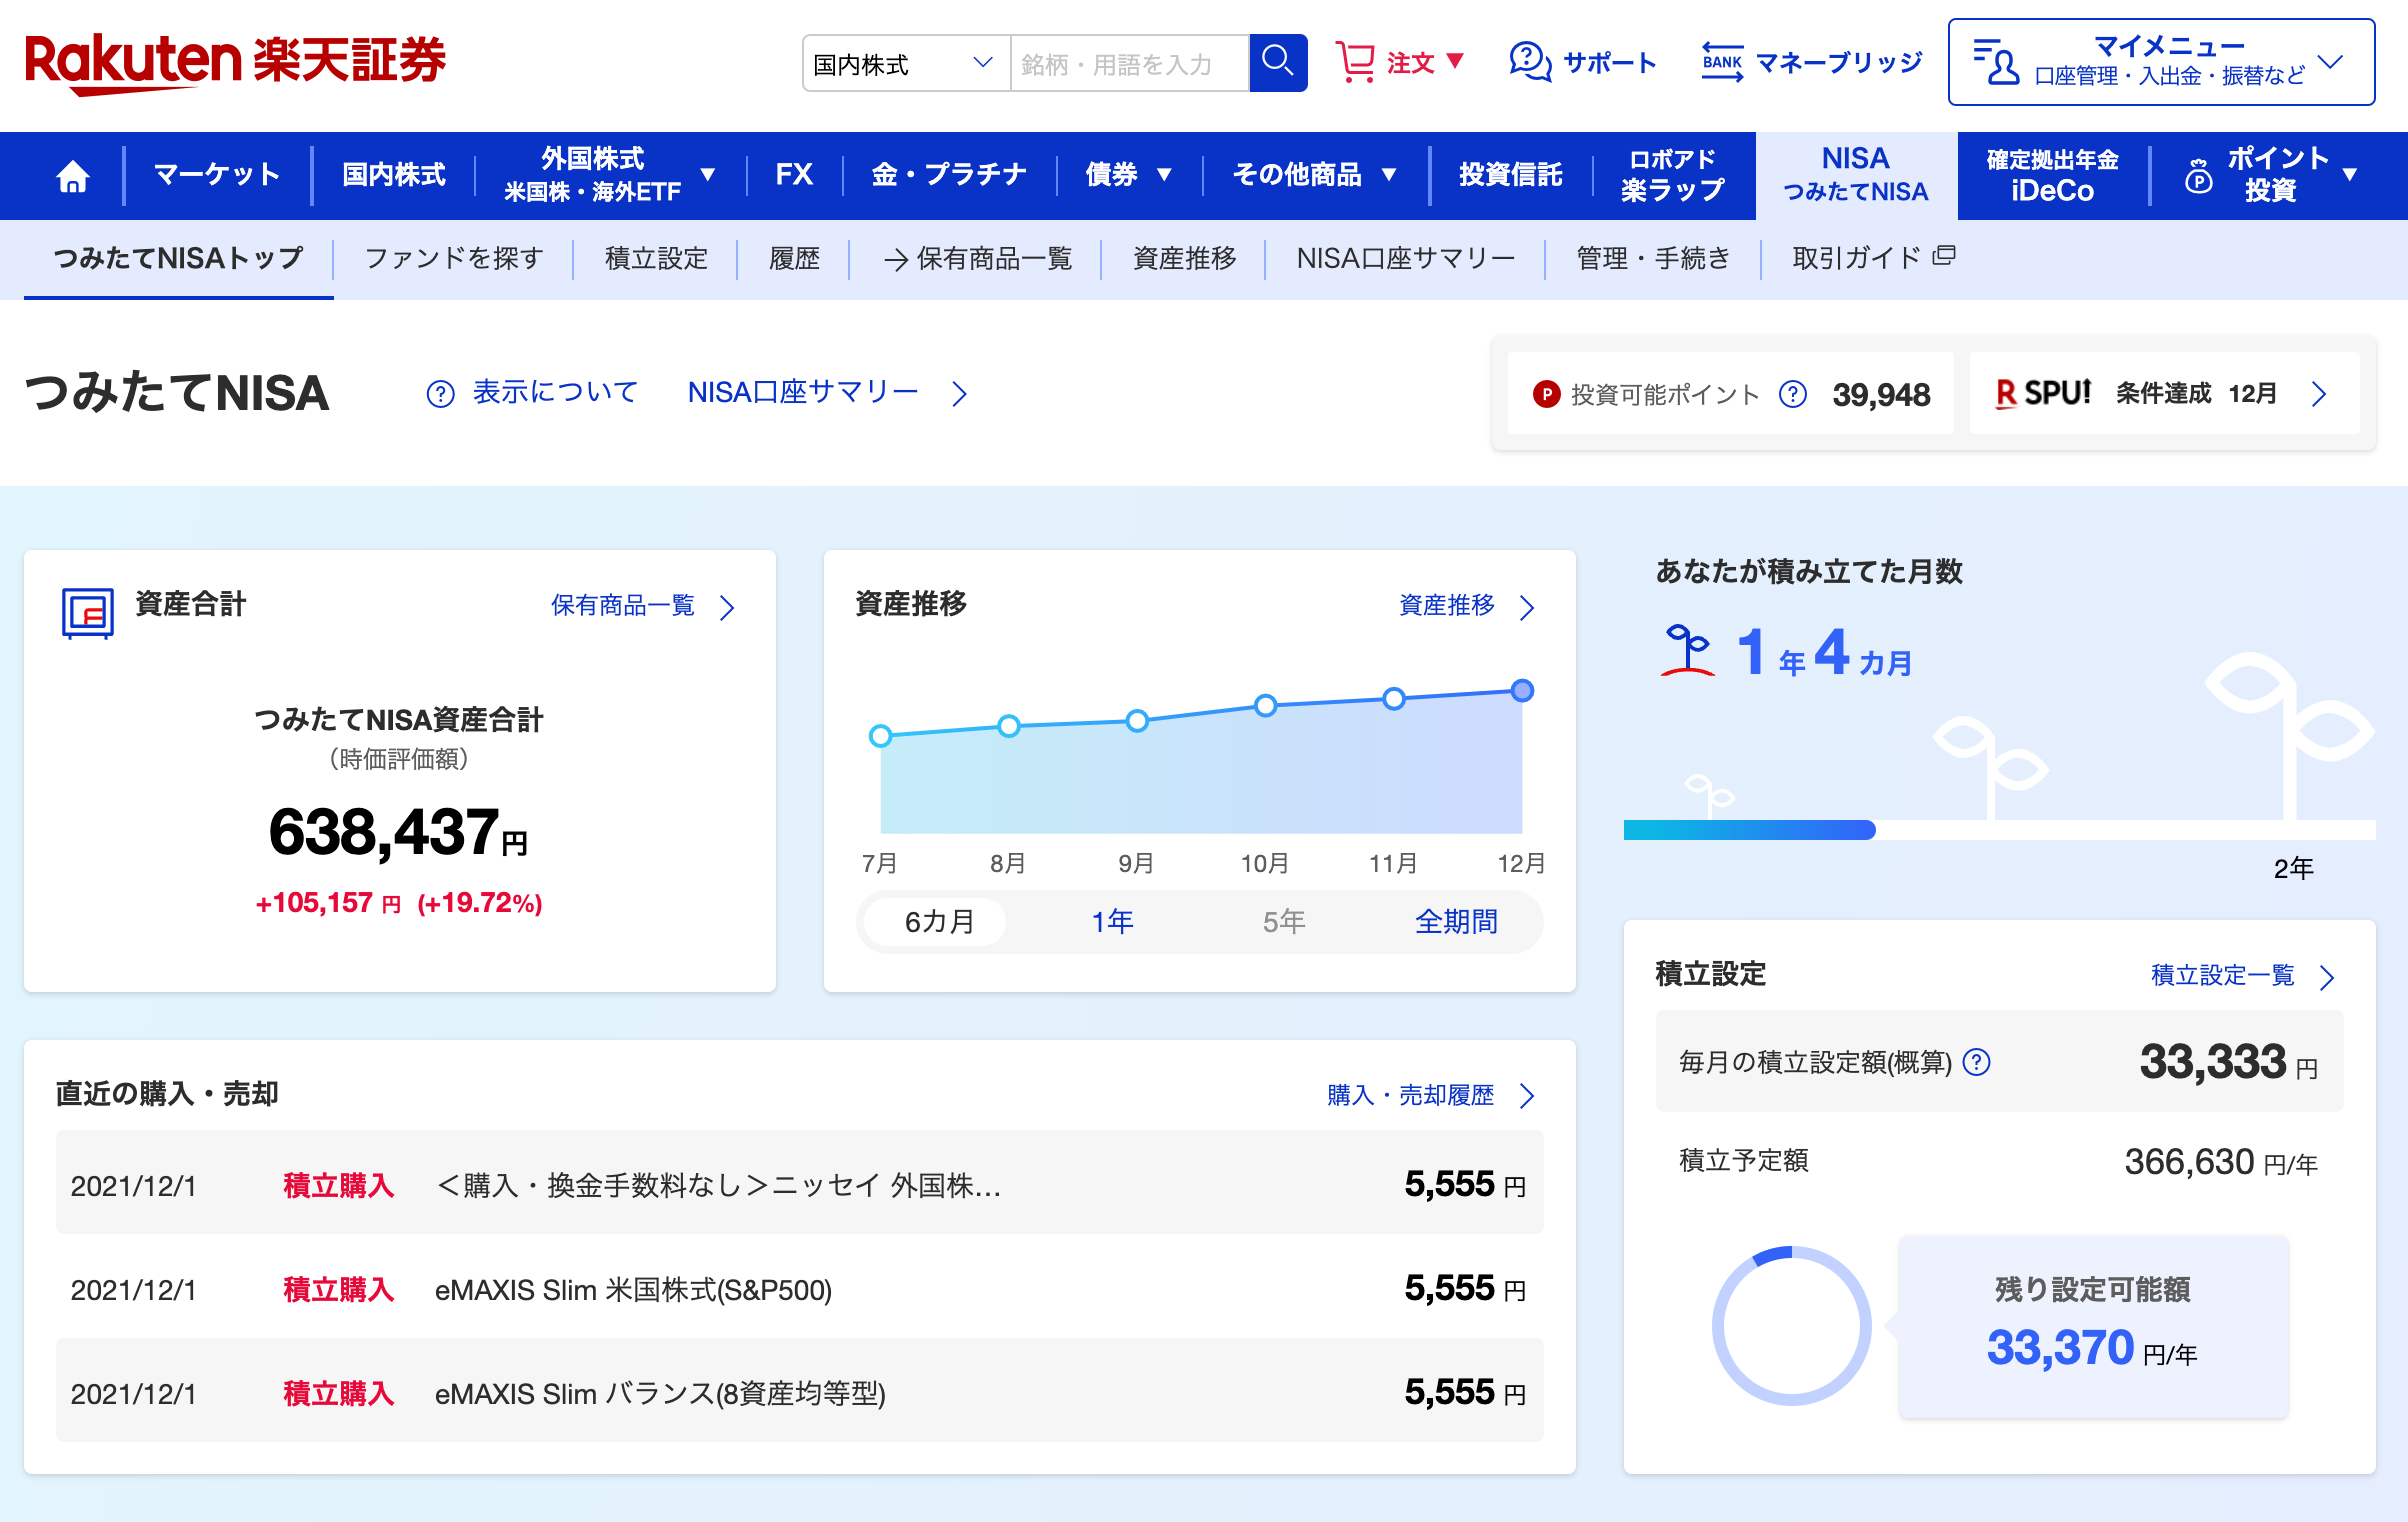Expand the 注文 dropdown menu
Screen dimensions: 2408x1522
click(1455, 60)
